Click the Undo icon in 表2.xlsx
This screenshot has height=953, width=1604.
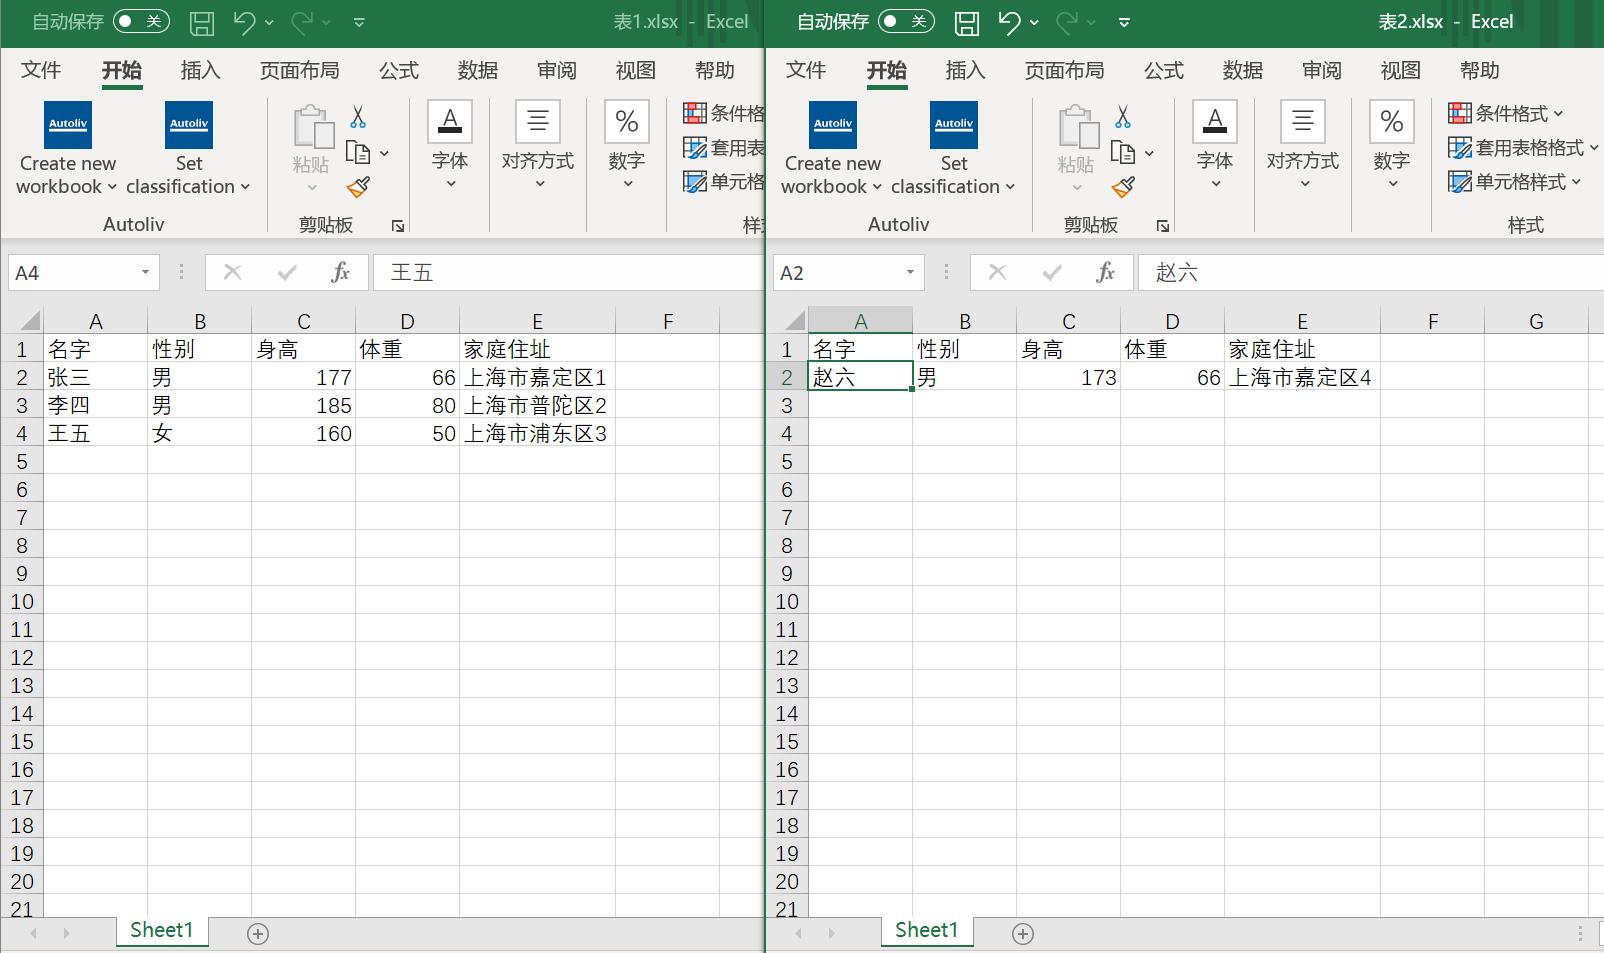click(x=1011, y=22)
